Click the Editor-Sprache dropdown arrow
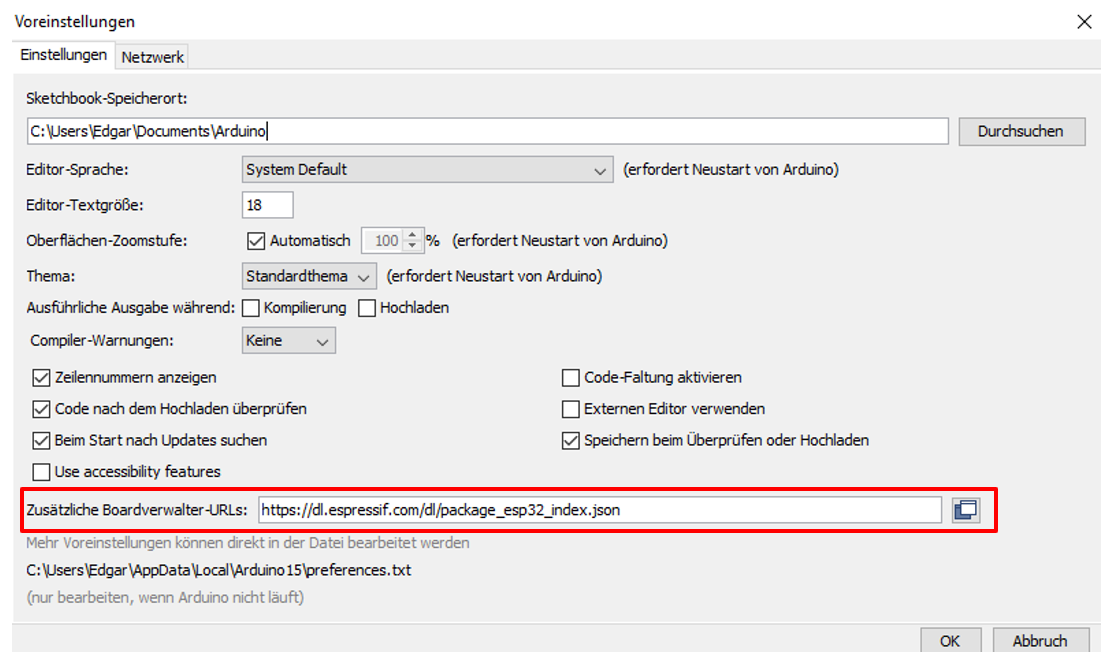 tap(601, 169)
